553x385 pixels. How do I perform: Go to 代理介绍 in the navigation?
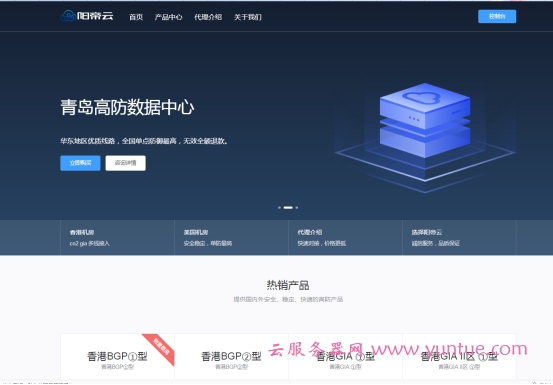tap(208, 17)
